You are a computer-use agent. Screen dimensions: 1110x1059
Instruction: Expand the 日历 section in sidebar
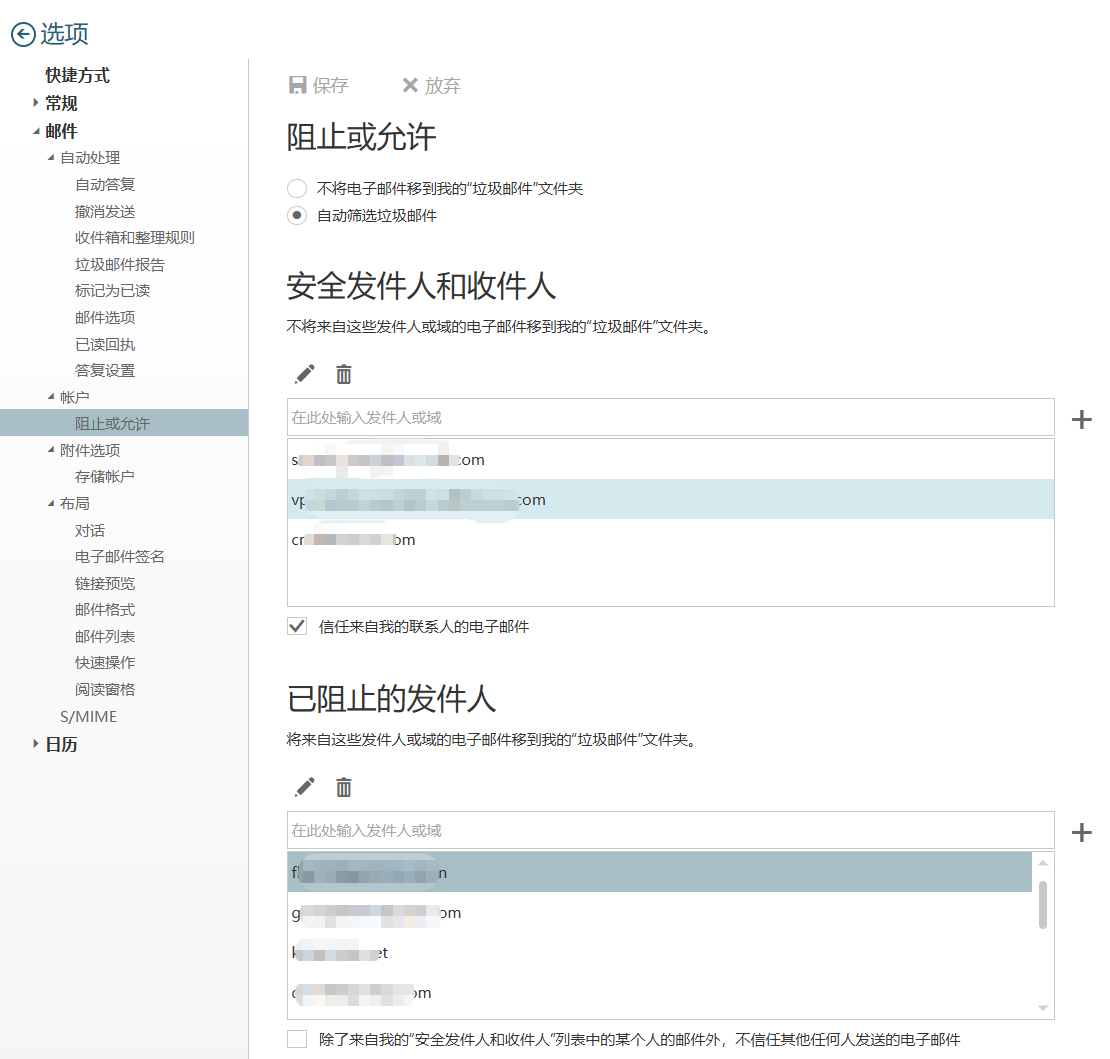[36, 744]
